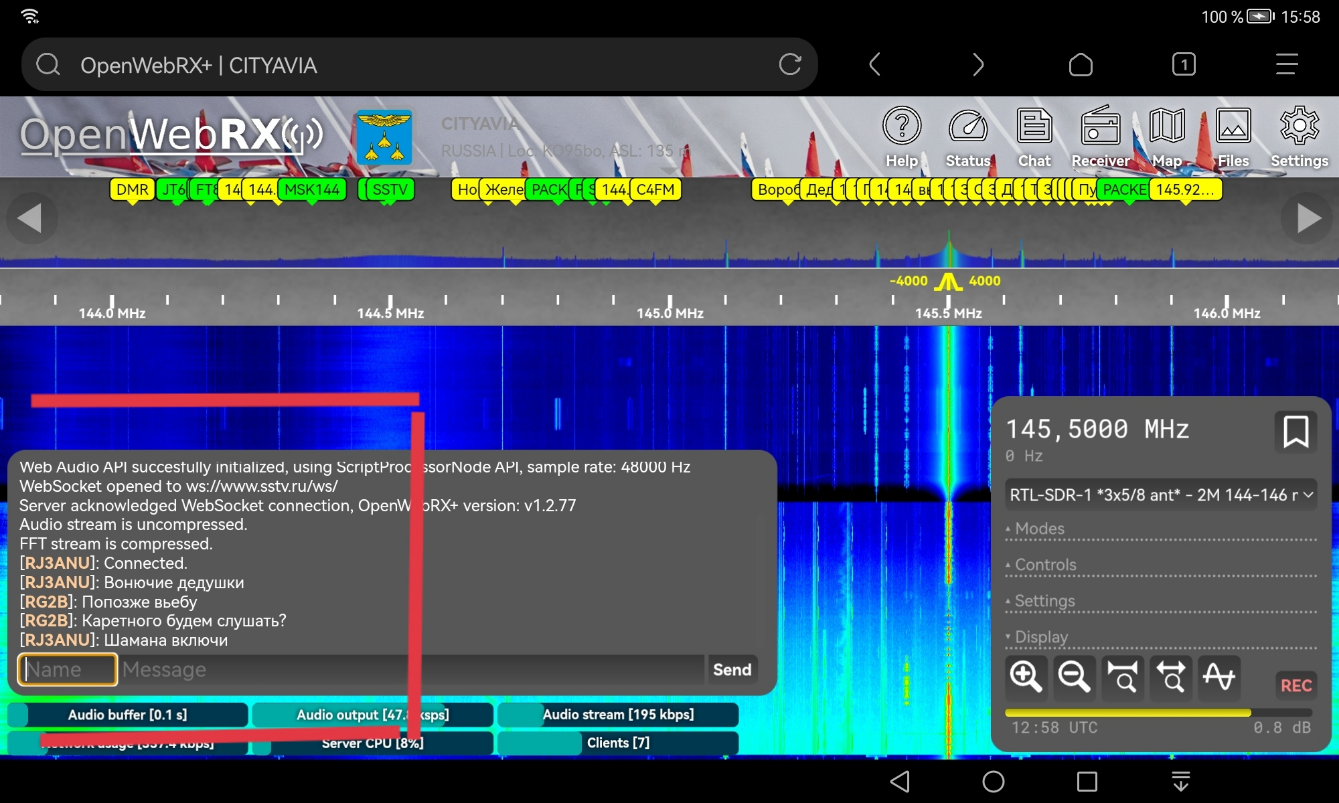Collapse the Display section
The width and height of the screenshot is (1339, 803).
click(x=1161, y=637)
